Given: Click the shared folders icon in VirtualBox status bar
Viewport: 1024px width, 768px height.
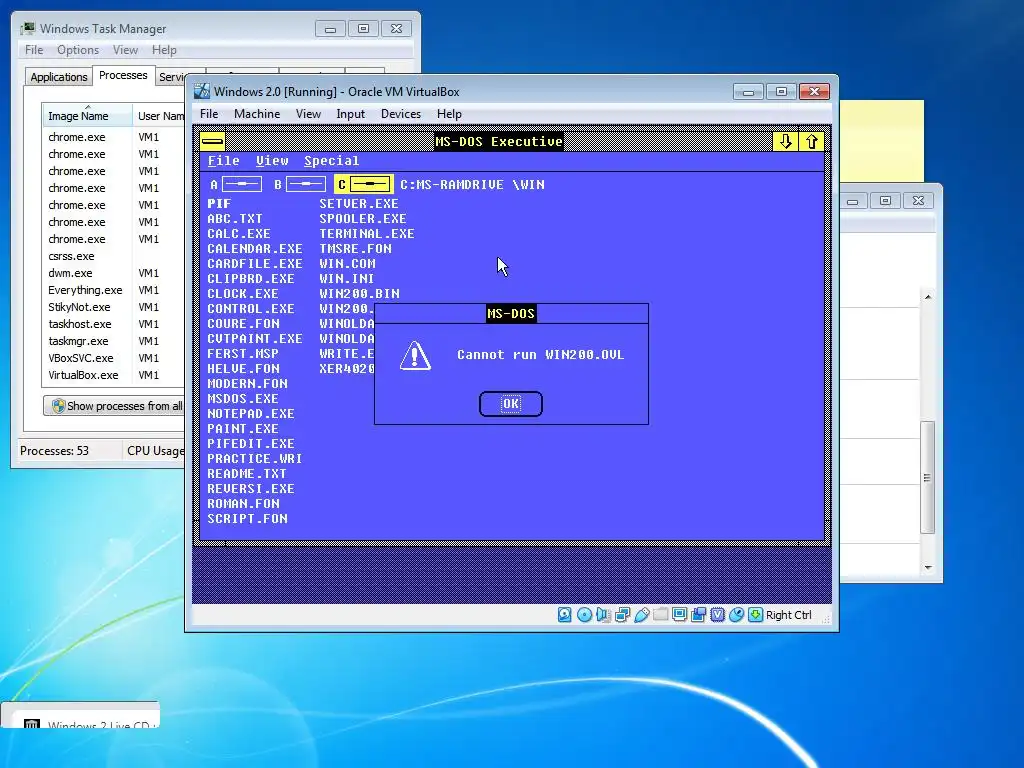Looking at the screenshot, I should coord(660,615).
